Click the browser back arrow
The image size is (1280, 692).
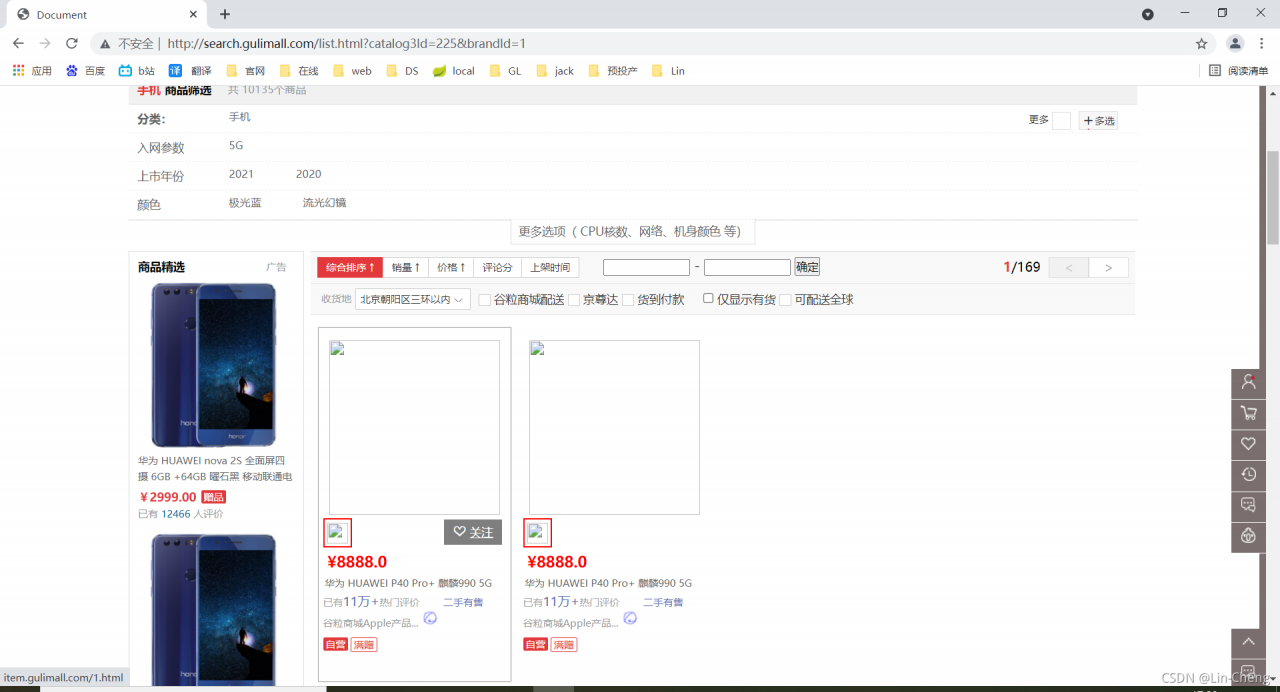[18, 43]
